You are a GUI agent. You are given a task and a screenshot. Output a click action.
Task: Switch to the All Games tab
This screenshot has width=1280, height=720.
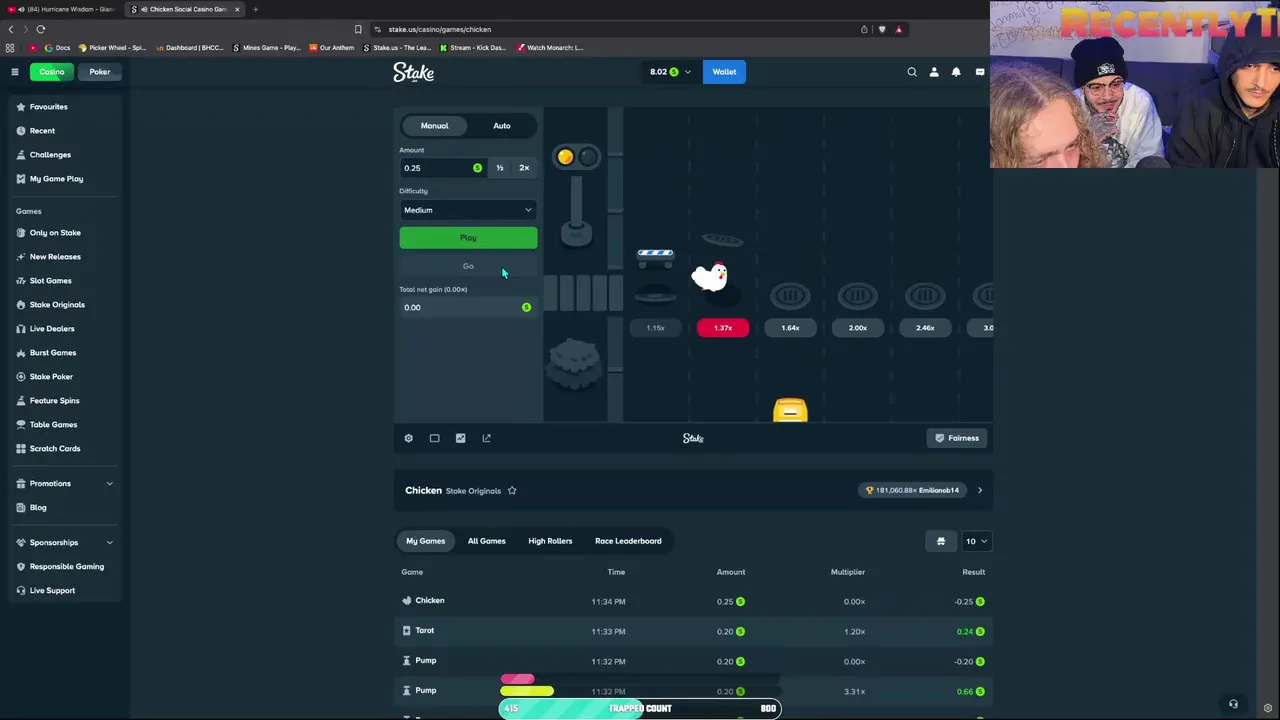(487, 541)
